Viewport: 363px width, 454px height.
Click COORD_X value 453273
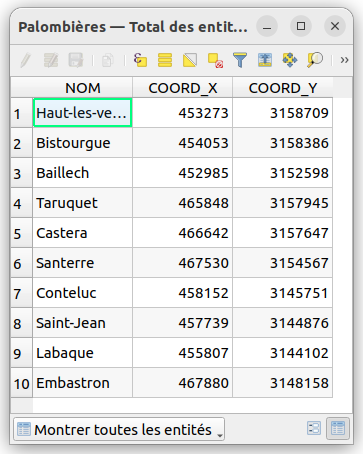[183, 113]
